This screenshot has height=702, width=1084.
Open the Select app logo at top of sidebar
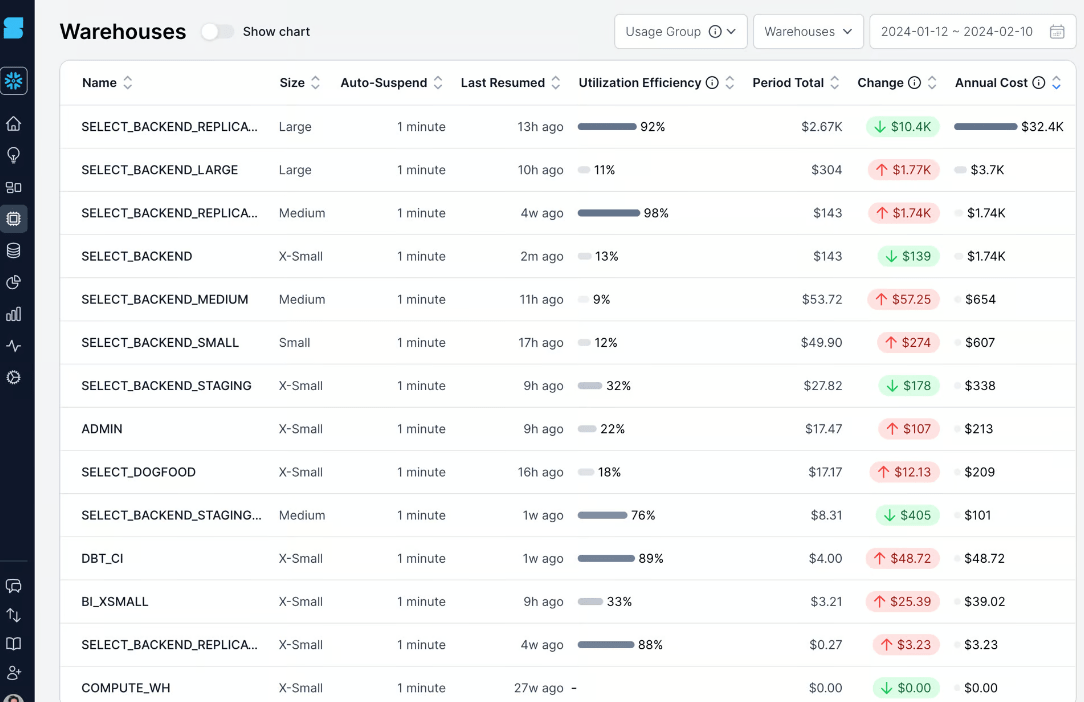[x=13, y=28]
